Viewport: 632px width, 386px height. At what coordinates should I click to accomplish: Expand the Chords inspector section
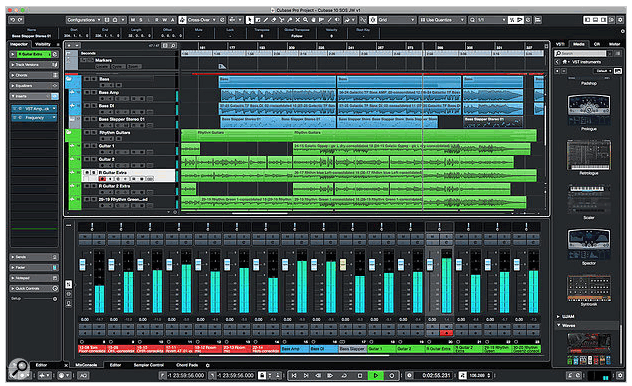pos(34,75)
